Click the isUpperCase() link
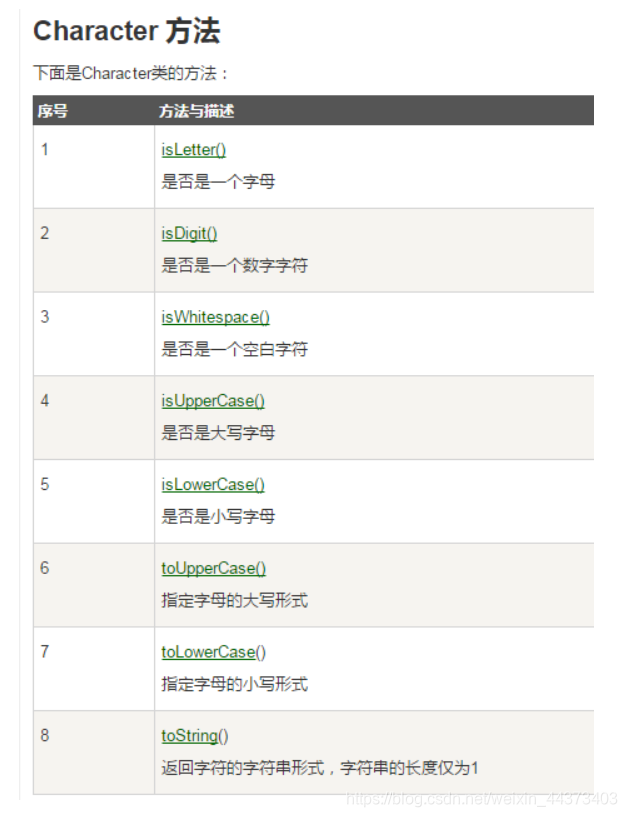This screenshot has width=627, height=817. (x=213, y=401)
